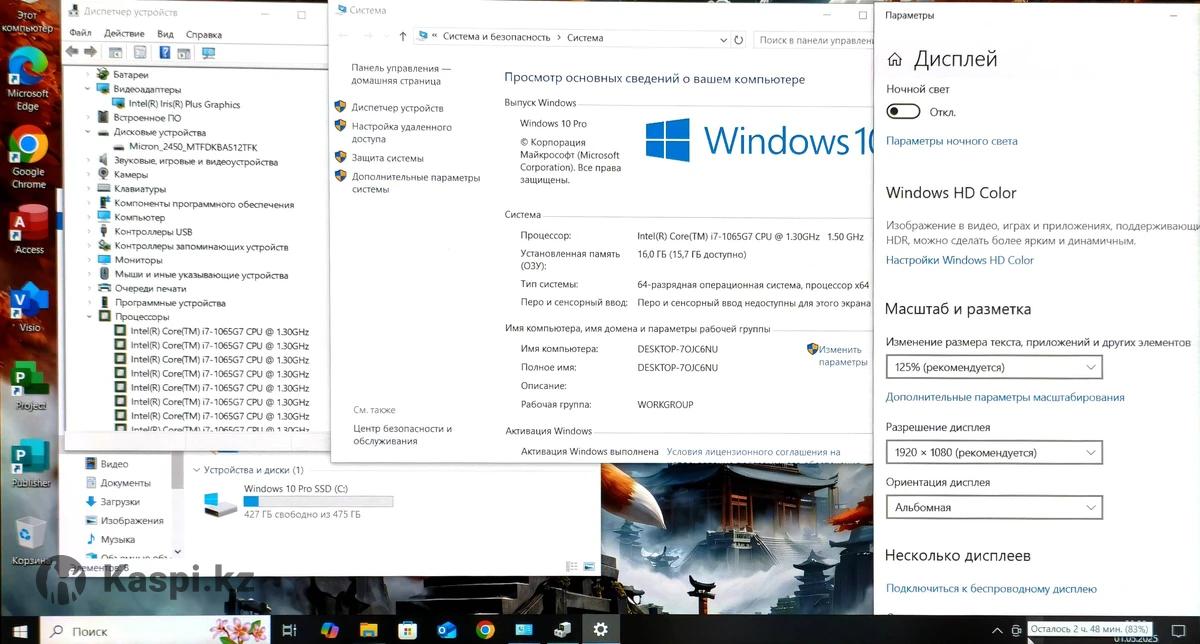This screenshot has width=1200, height=644.
Task: Open the blue Help icon in Device Manager toolbar
Action: 164,52
